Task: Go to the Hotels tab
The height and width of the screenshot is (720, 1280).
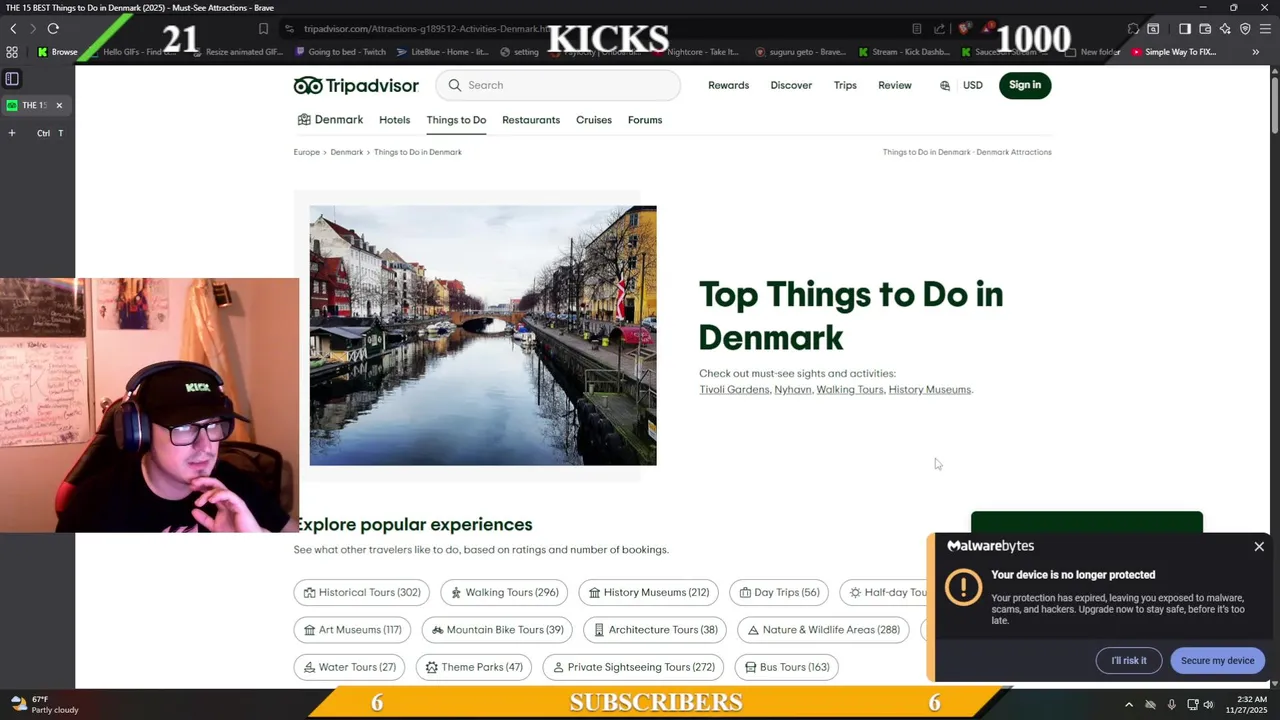Action: tap(394, 120)
